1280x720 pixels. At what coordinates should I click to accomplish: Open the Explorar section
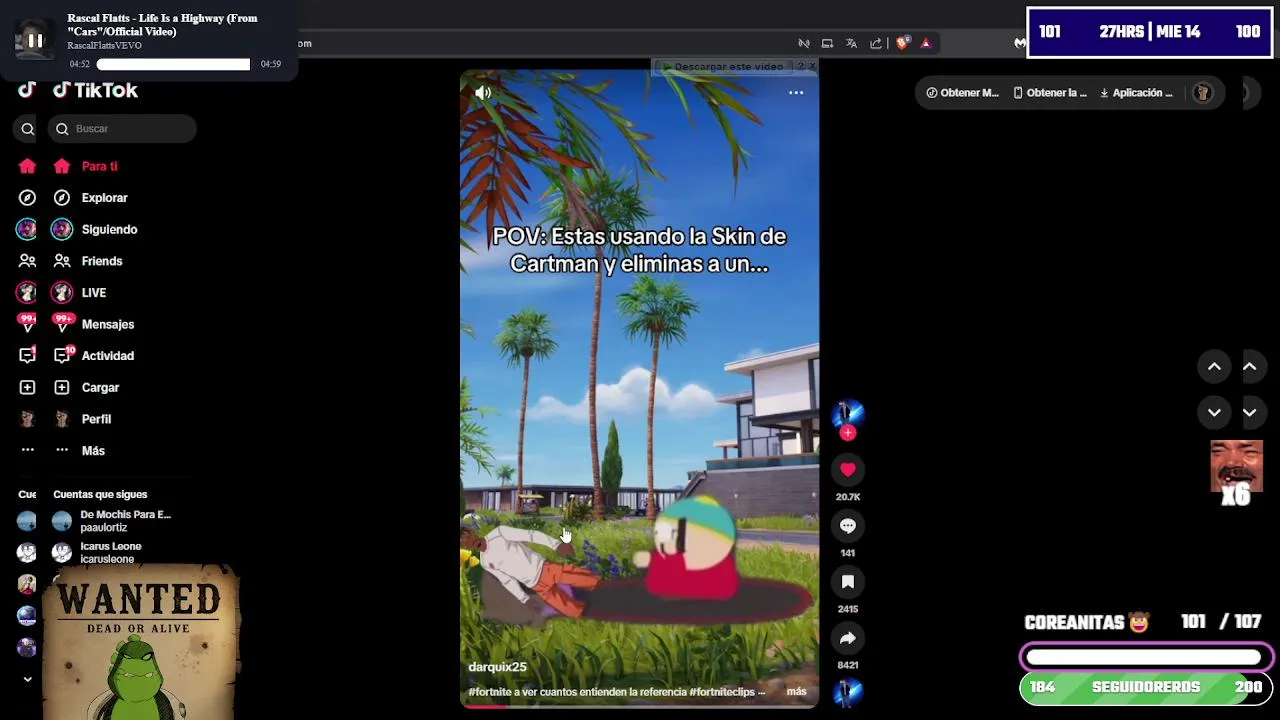tap(104, 198)
